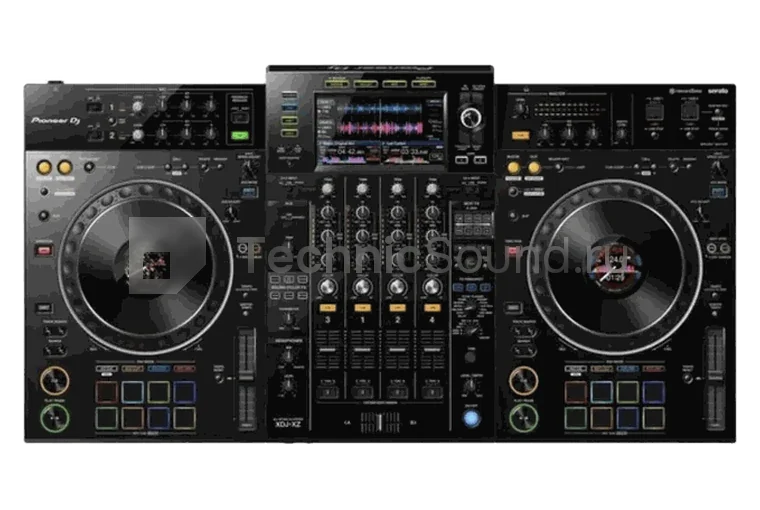Toggle the green mic button near the mic controls
Image resolution: width=760 pixels, height=510 pixels.
click(x=239, y=136)
